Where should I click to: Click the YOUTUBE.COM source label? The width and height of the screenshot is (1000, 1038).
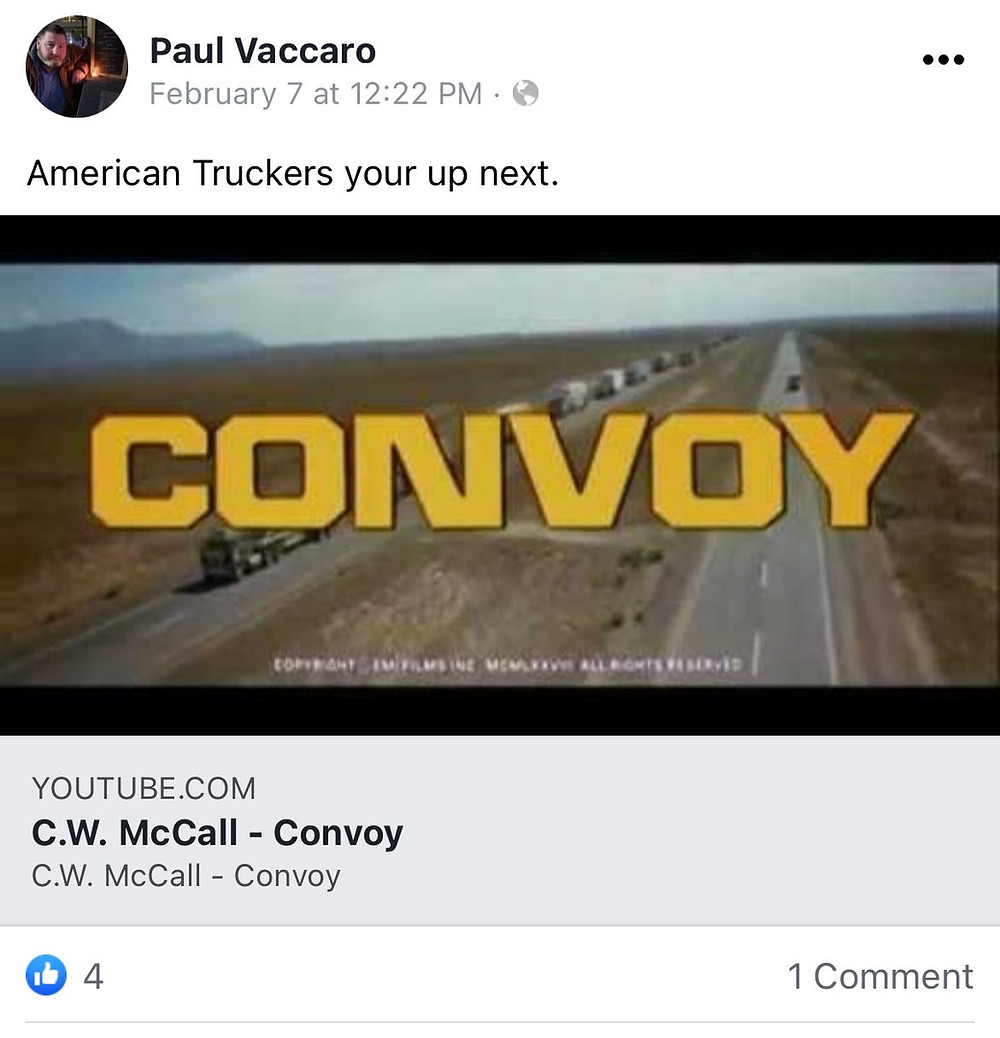144,788
